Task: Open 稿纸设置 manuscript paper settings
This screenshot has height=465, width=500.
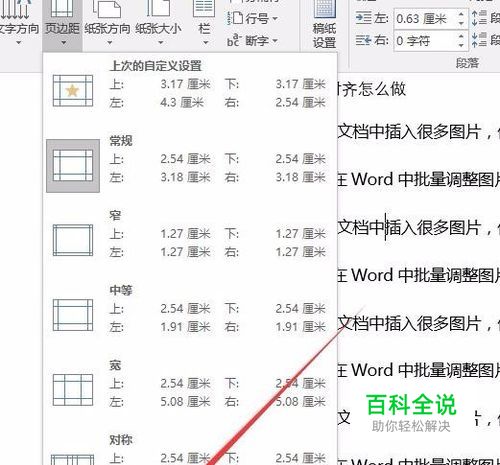Action: (324, 24)
